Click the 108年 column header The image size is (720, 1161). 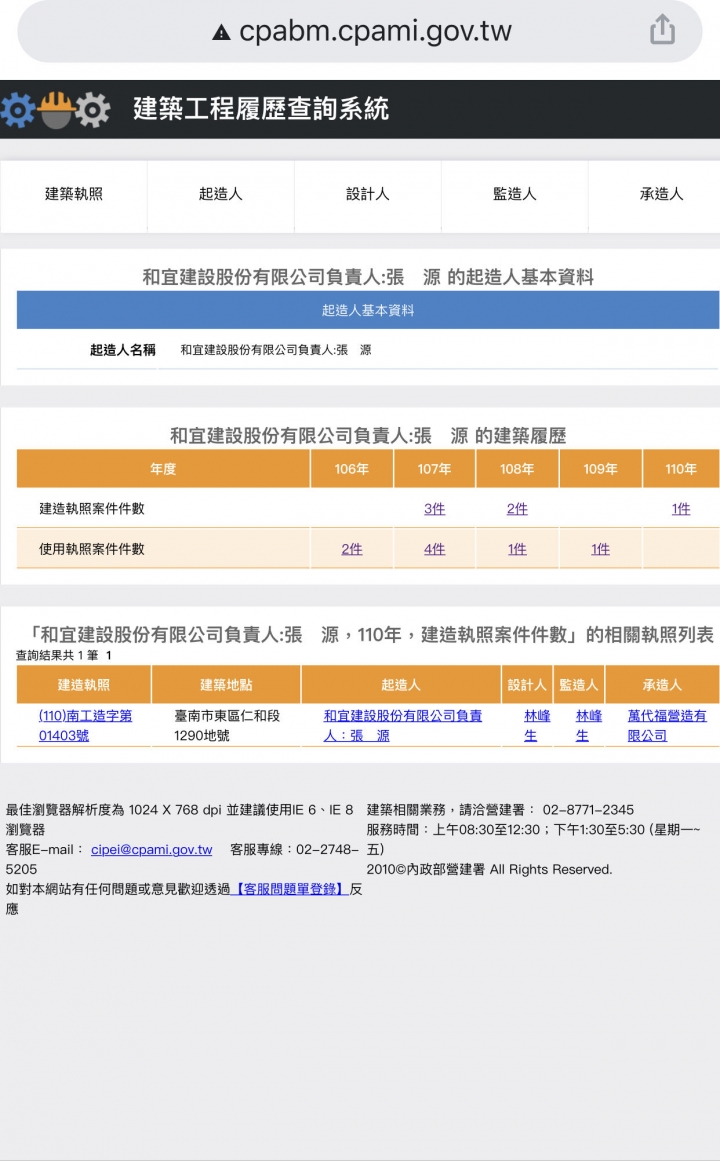pyautogui.click(x=517, y=469)
